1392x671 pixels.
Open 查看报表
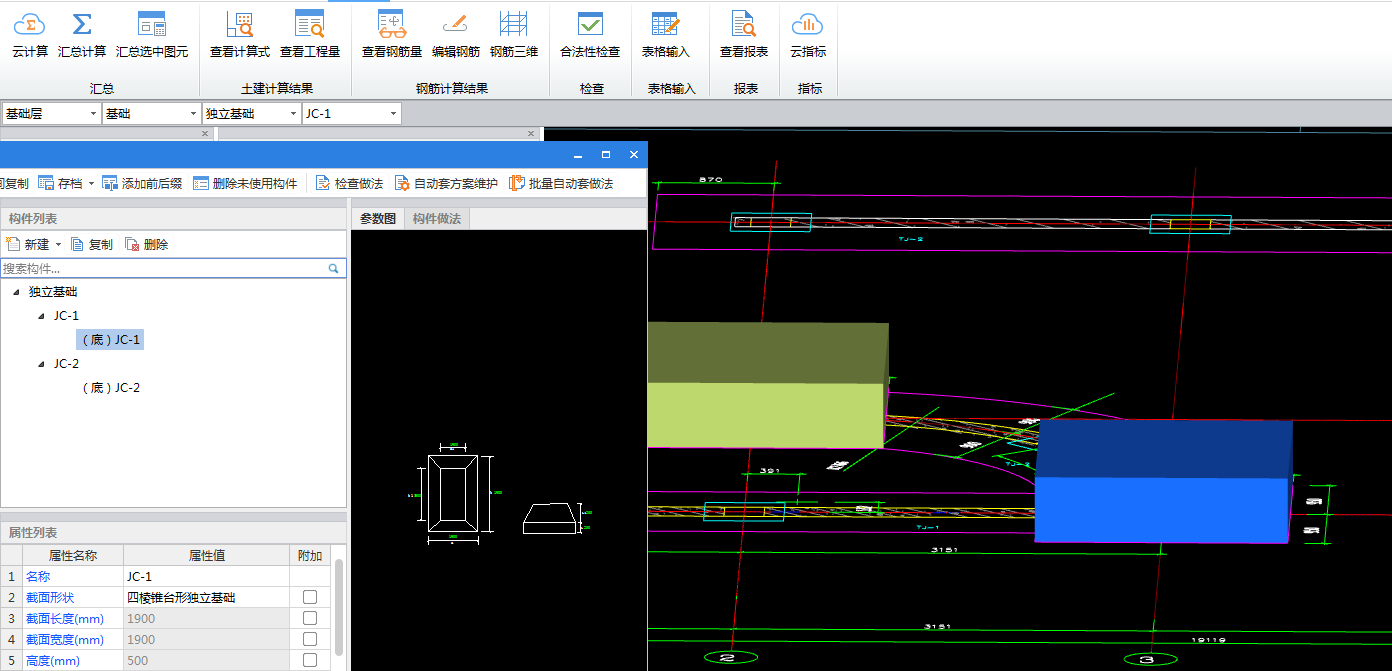[x=744, y=36]
